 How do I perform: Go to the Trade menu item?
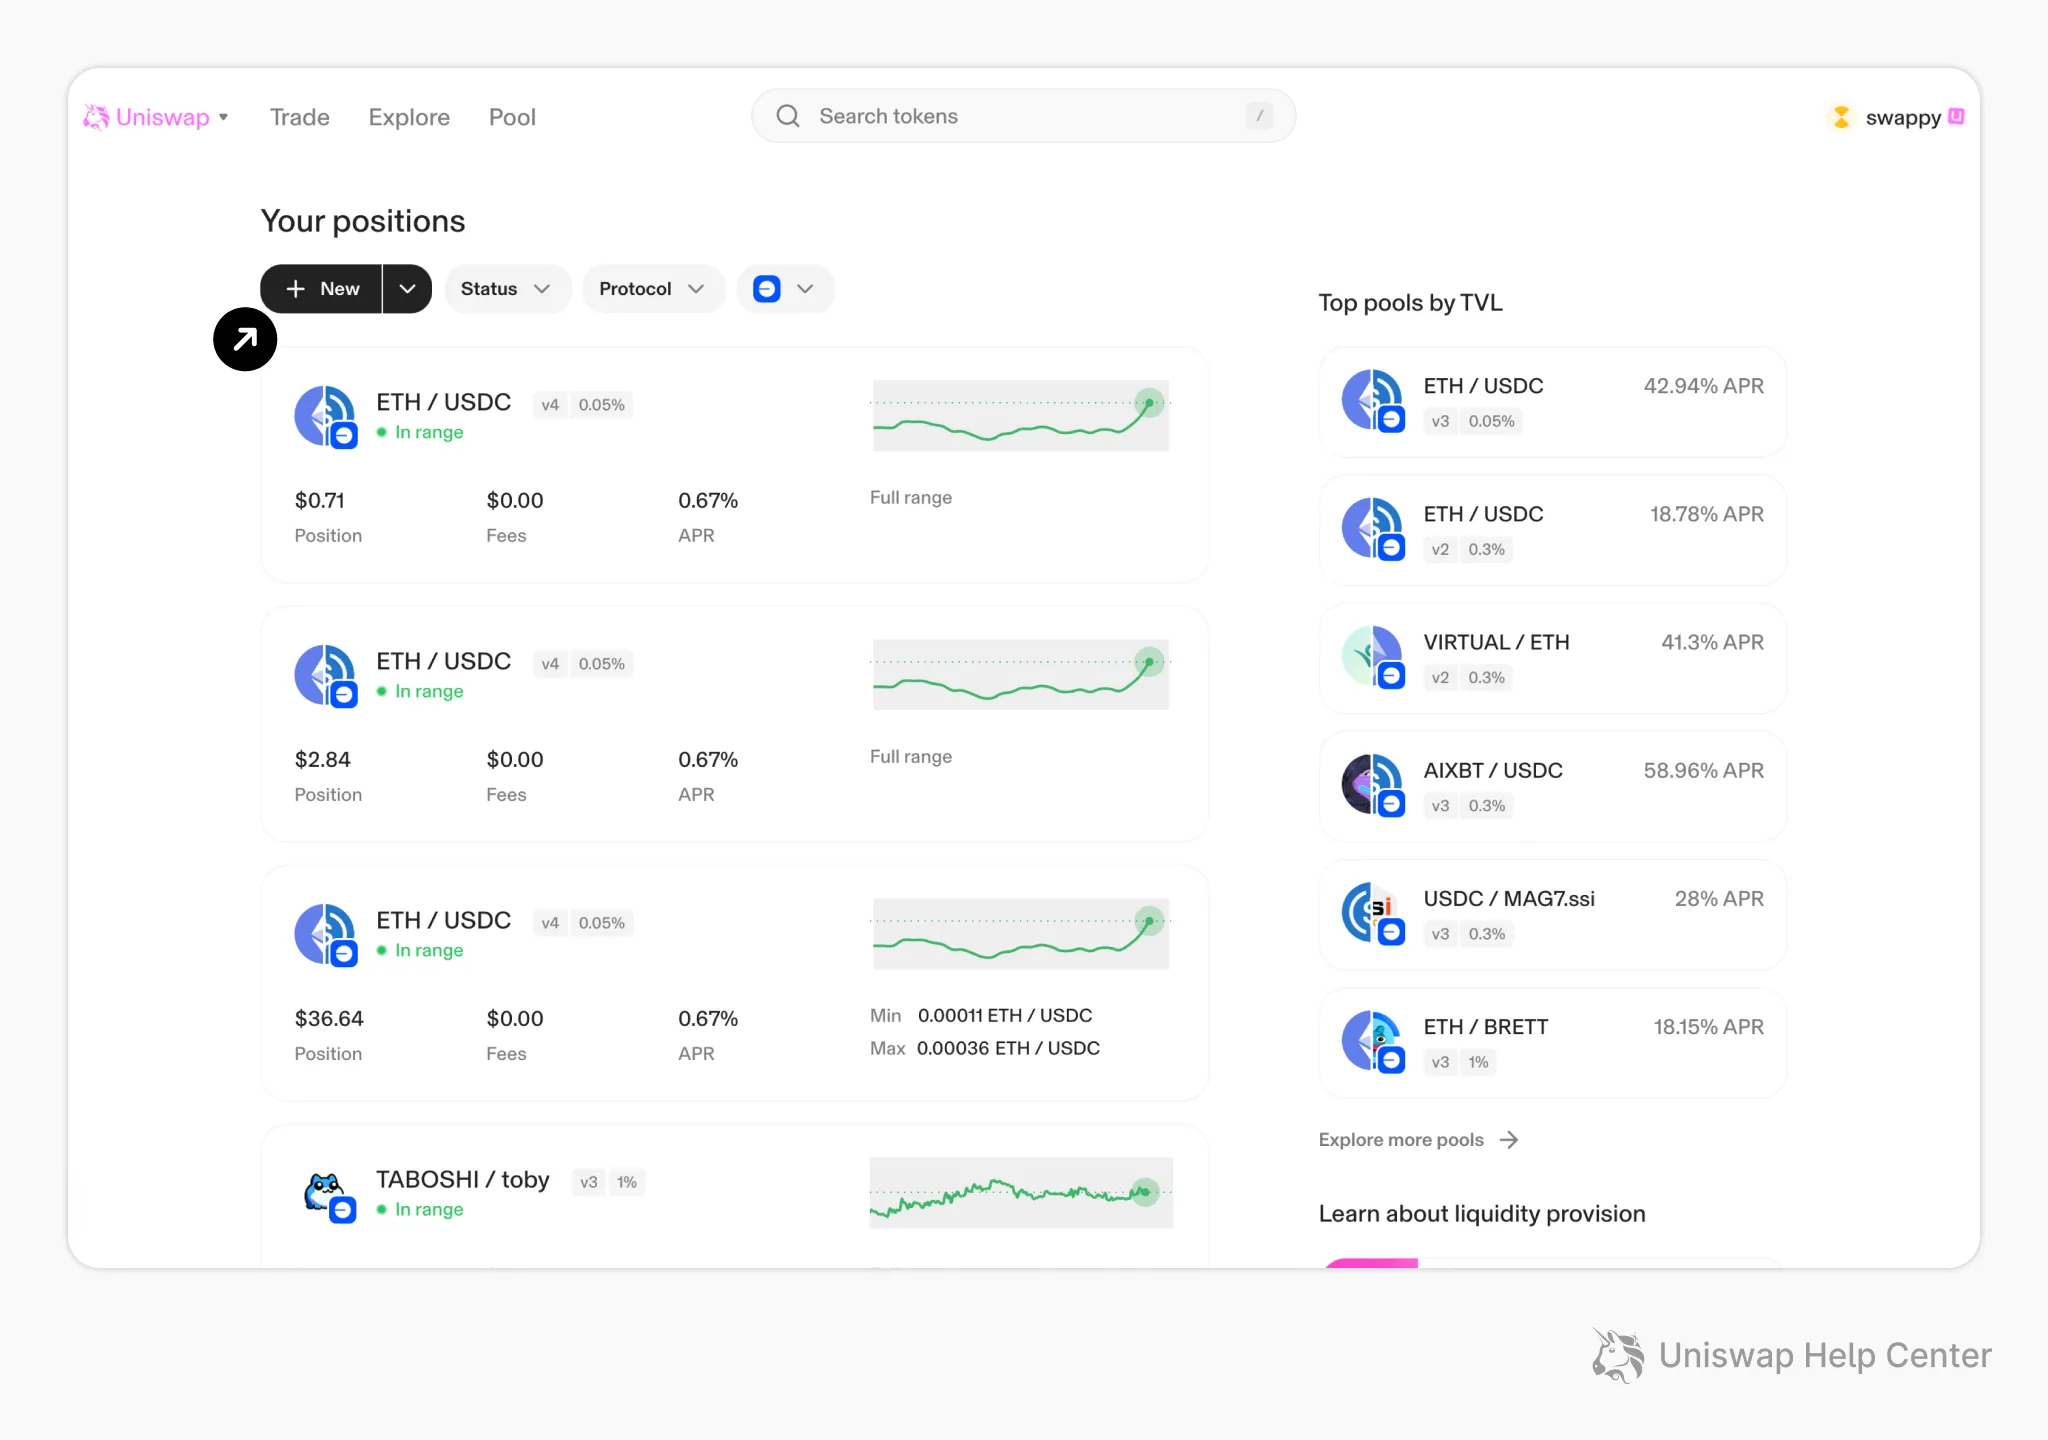(x=299, y=117)
